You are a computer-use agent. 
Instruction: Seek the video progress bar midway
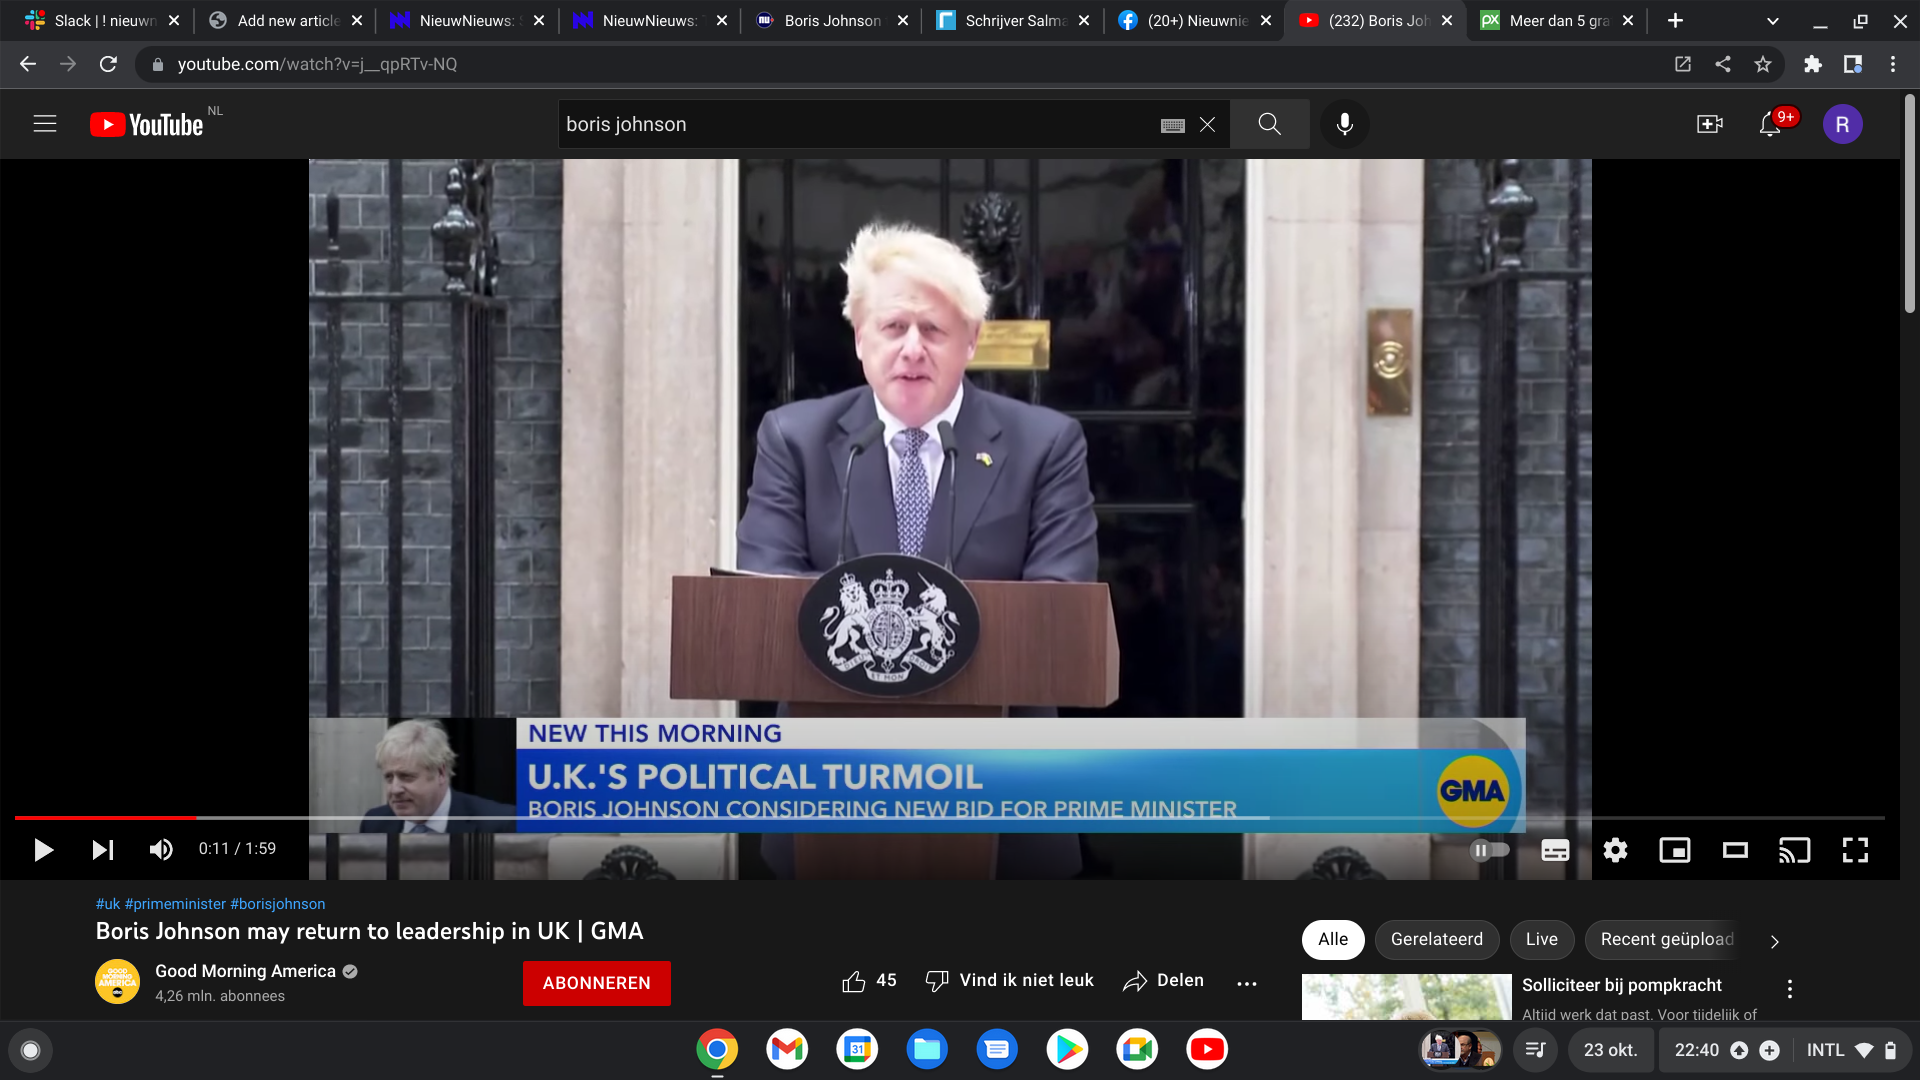[x=950, y=818]
